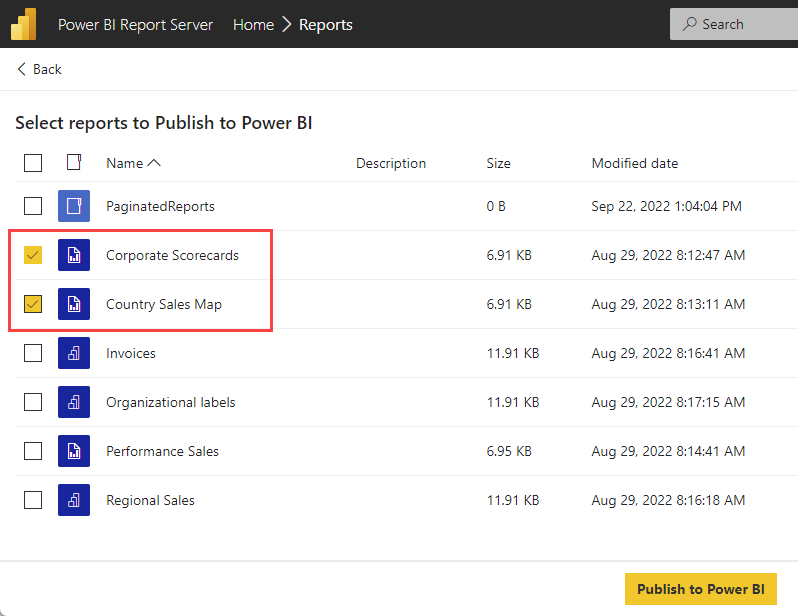
Task: Click the PaginatedReports name
Action: pos(160,206)
